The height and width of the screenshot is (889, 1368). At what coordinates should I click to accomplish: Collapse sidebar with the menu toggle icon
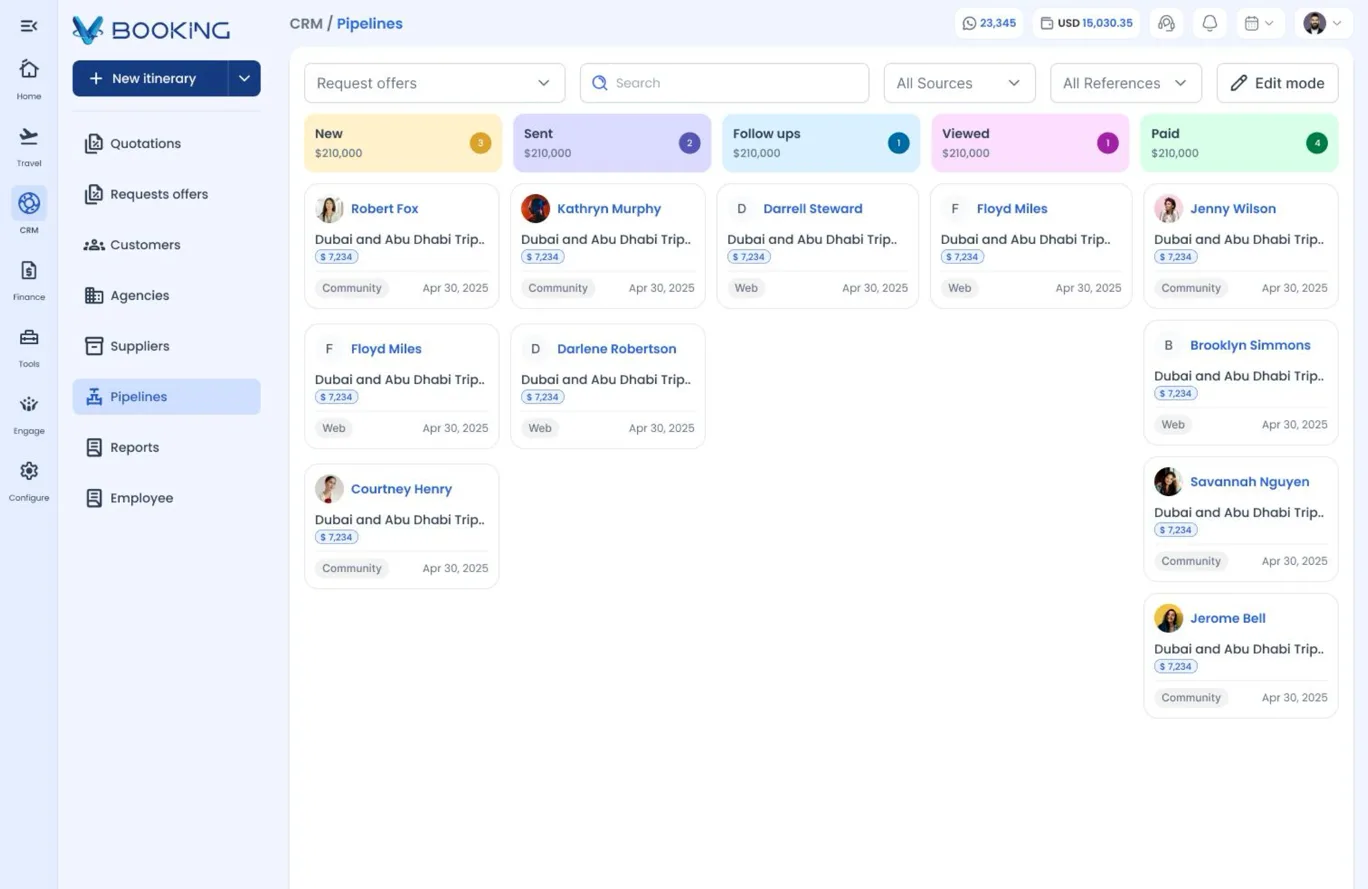click(x=29, y=26)
